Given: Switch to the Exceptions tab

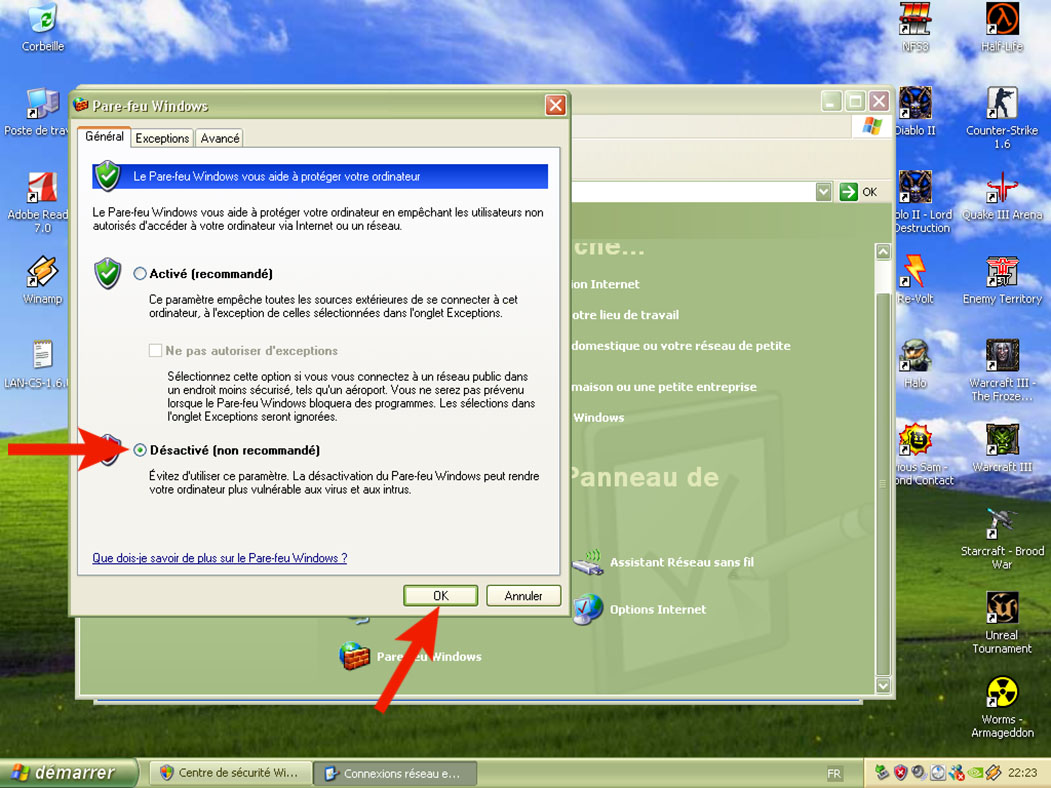Looking at the screenshot, I should tap(162, 138).
